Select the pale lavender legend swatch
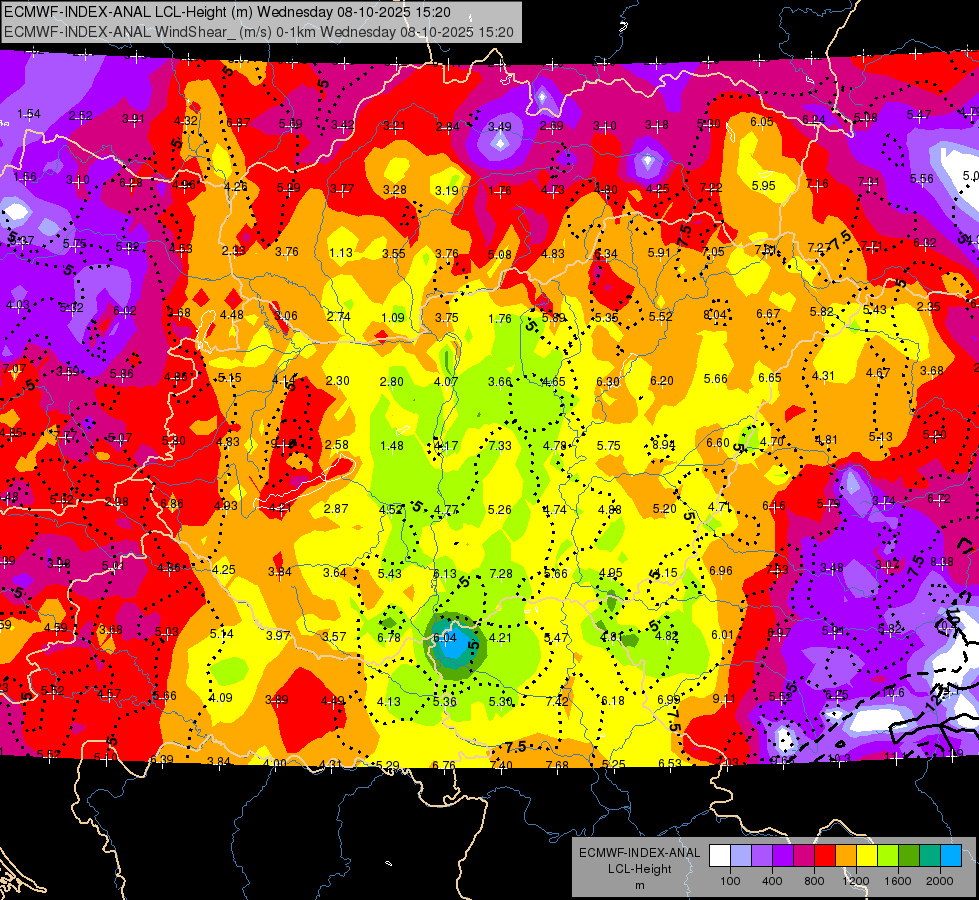 tap(741, 856)
